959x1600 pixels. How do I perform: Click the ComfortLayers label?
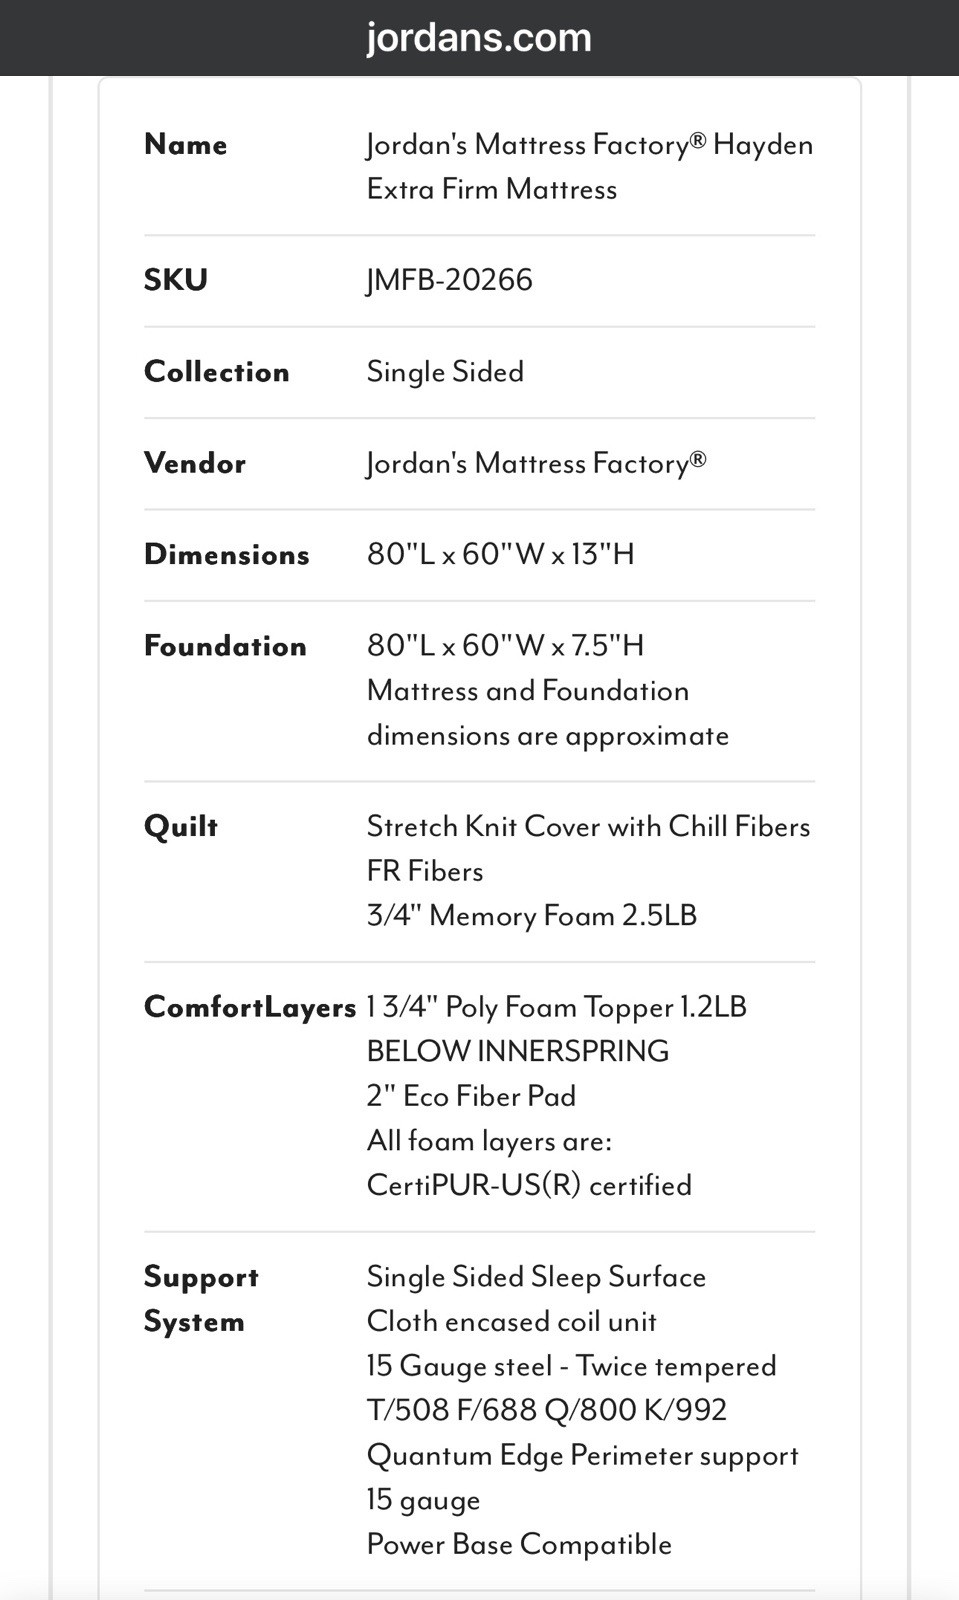point(249,1007)
